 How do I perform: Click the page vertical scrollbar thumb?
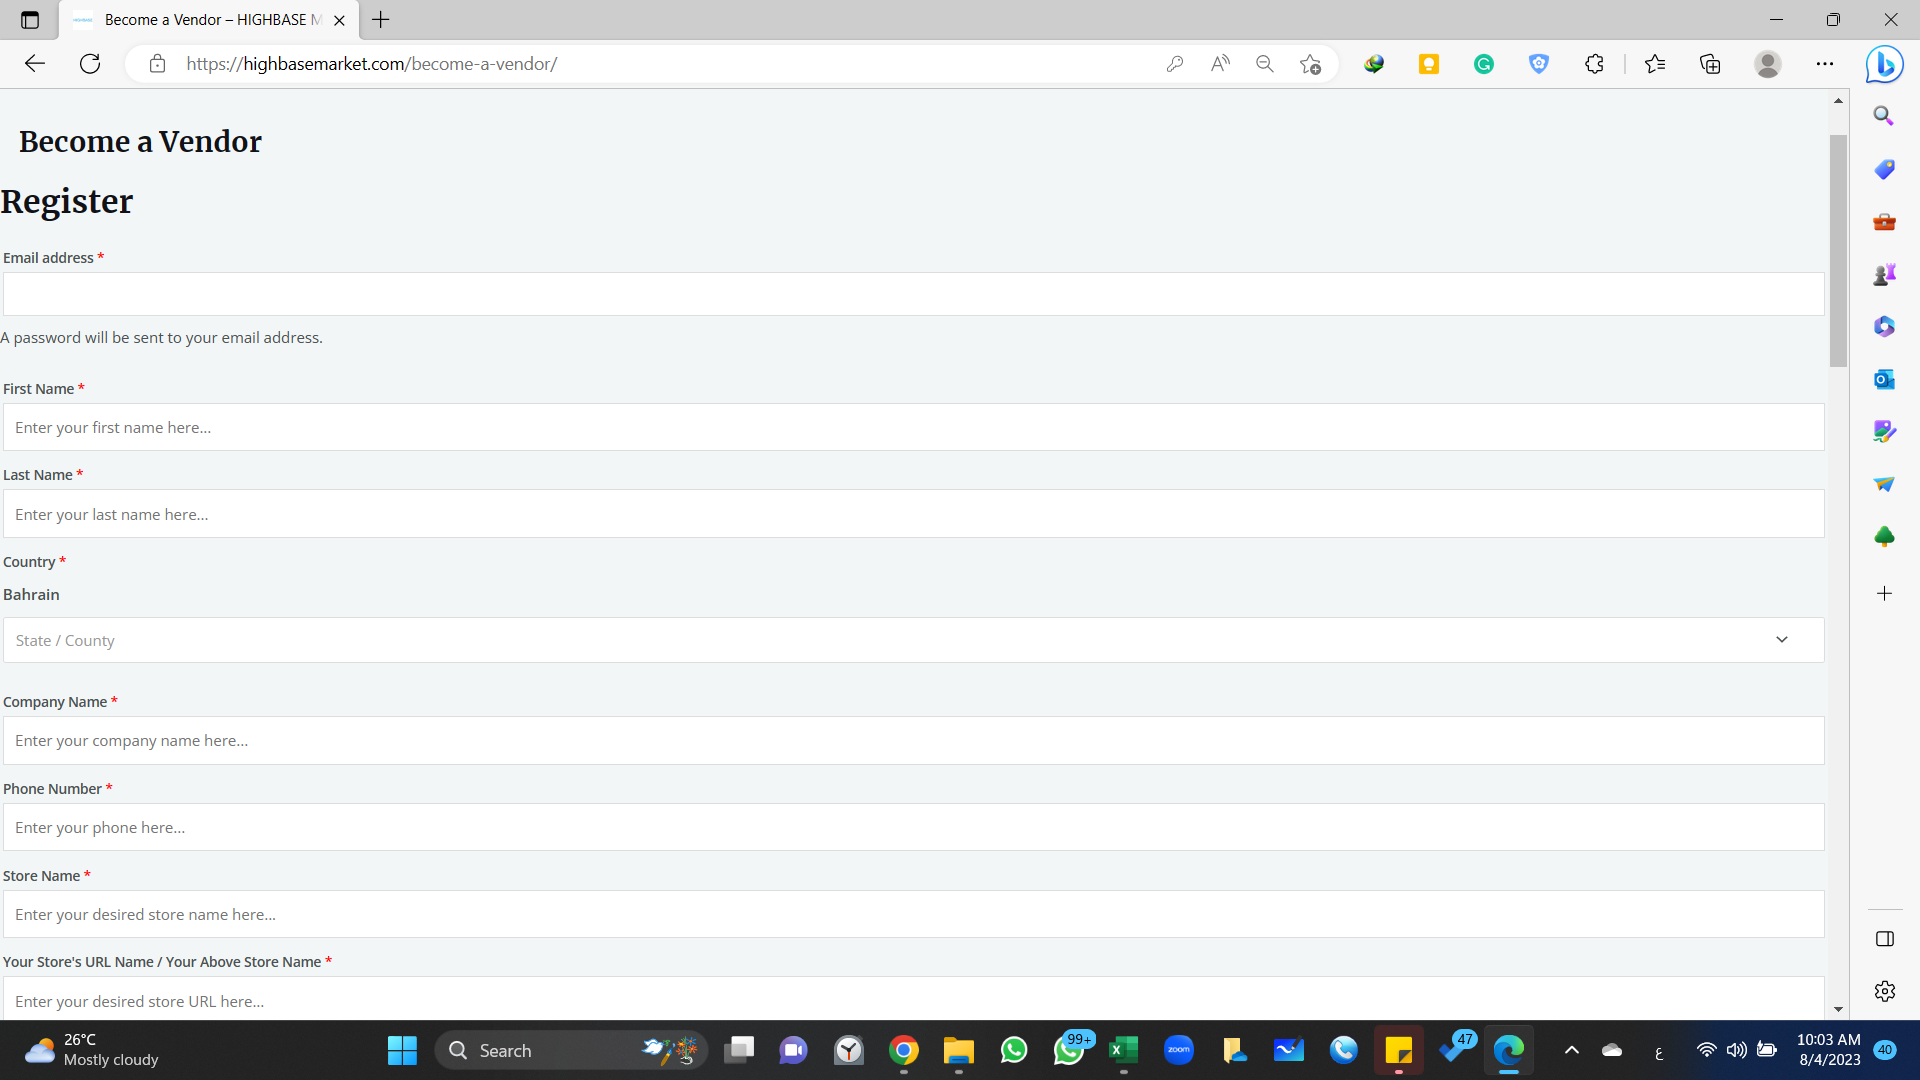[x=1838, y=250]
